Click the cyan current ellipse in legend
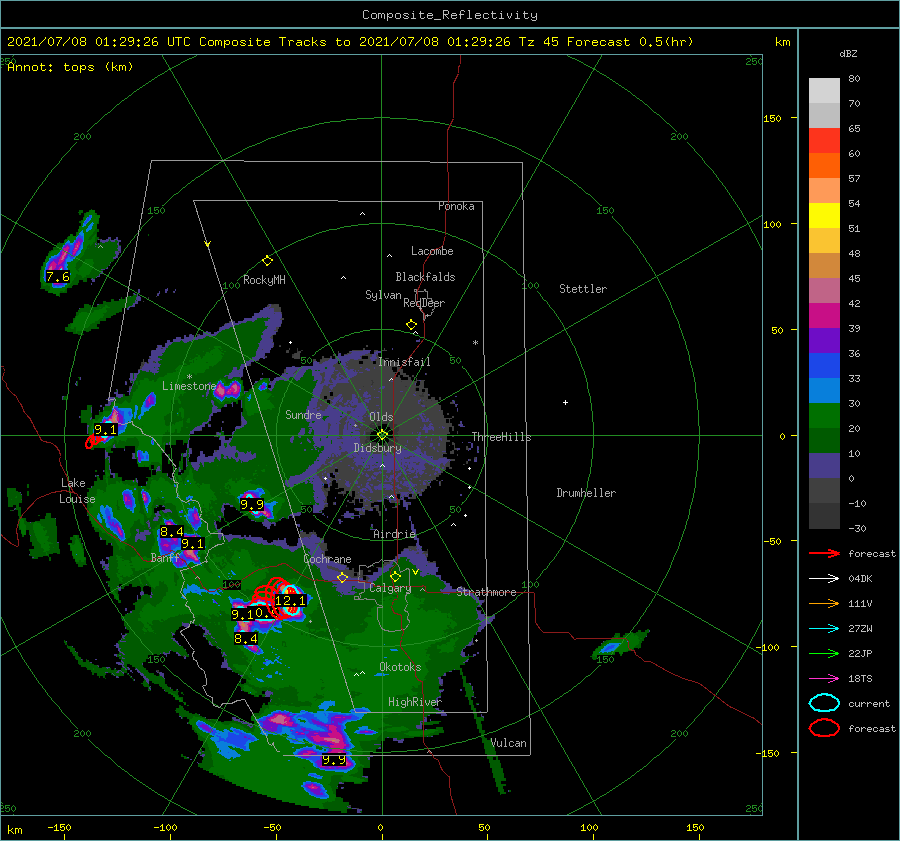 pos(824,703)
